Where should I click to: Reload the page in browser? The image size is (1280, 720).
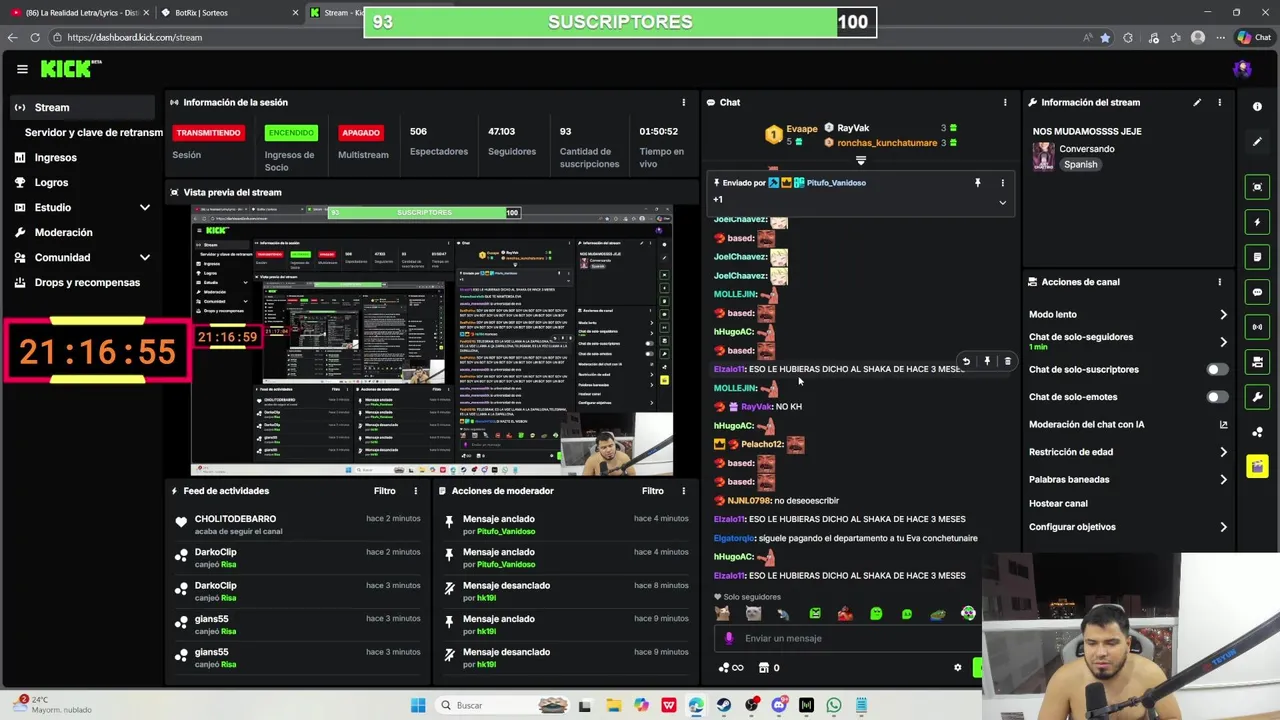coord(35,37)
